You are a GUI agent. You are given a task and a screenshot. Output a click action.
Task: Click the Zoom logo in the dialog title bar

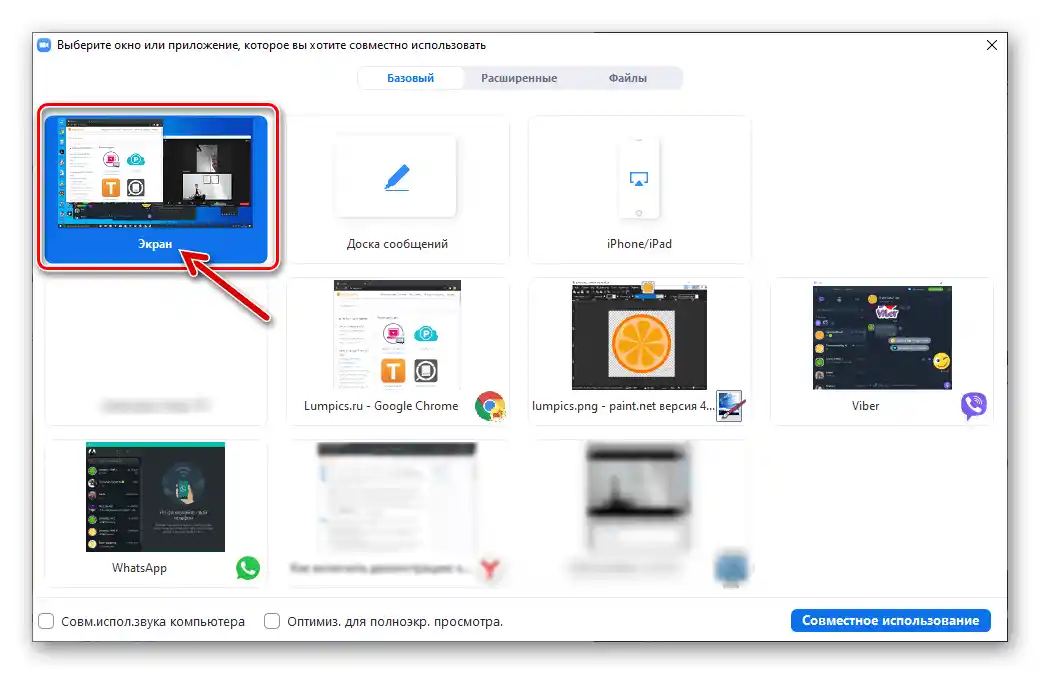click(44, 44)
